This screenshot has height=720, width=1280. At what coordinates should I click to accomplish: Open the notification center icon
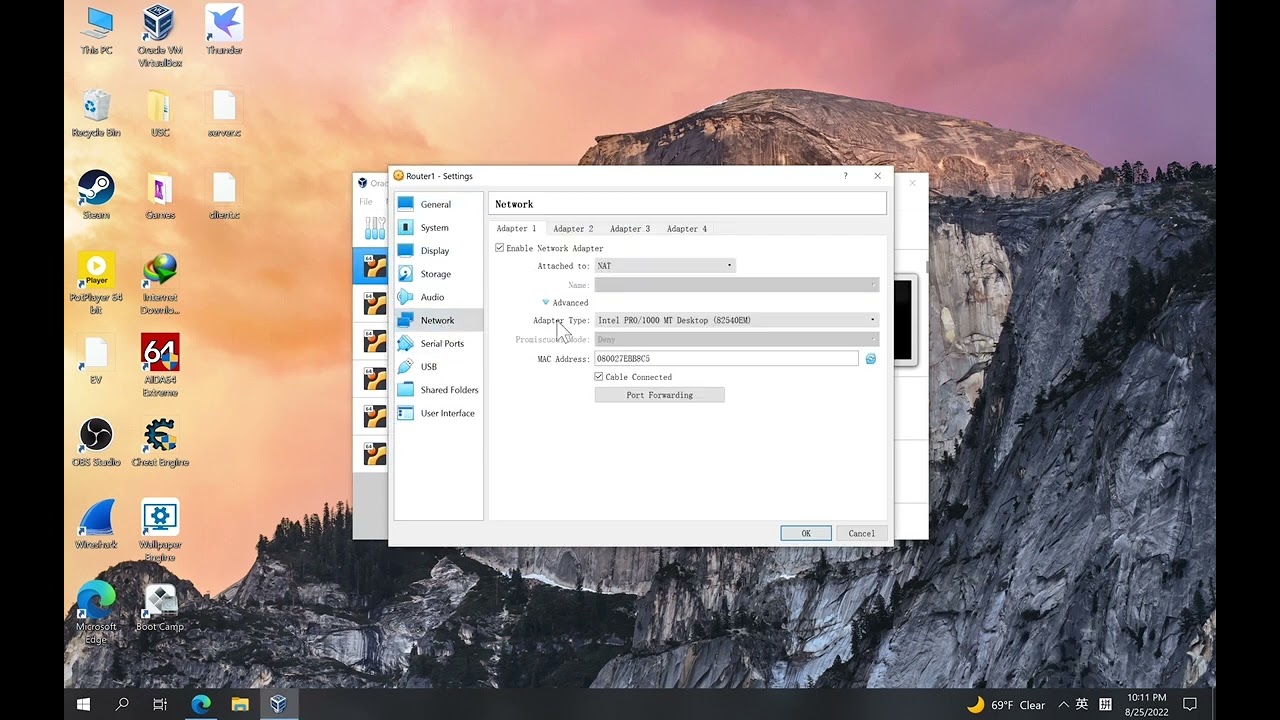click(1190, 704)
